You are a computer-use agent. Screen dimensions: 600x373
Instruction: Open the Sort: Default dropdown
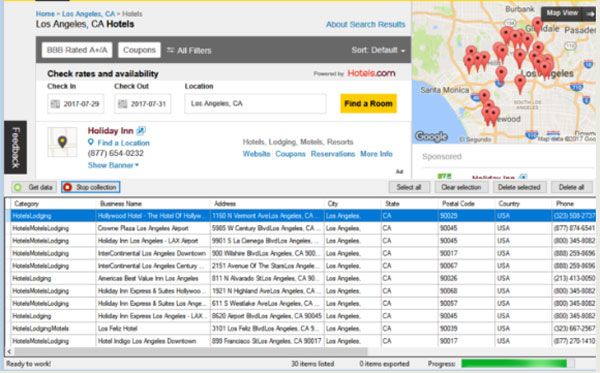tap(378, 50)
